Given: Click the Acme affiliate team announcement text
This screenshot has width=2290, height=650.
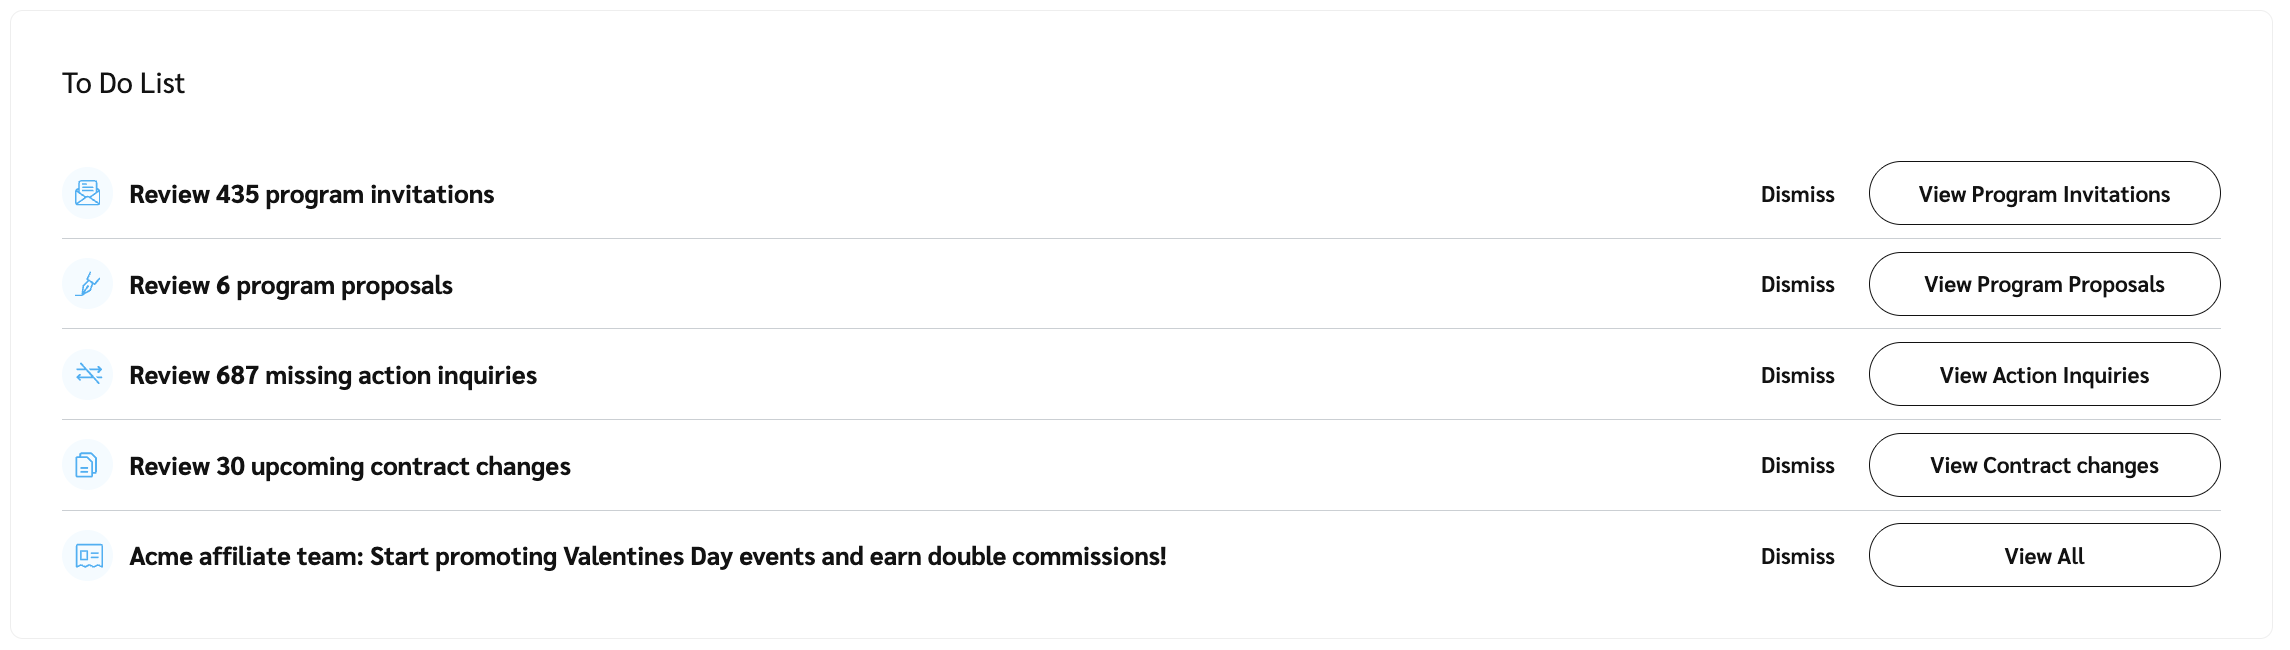Looking at the screenshot, I should coord(647,556).
